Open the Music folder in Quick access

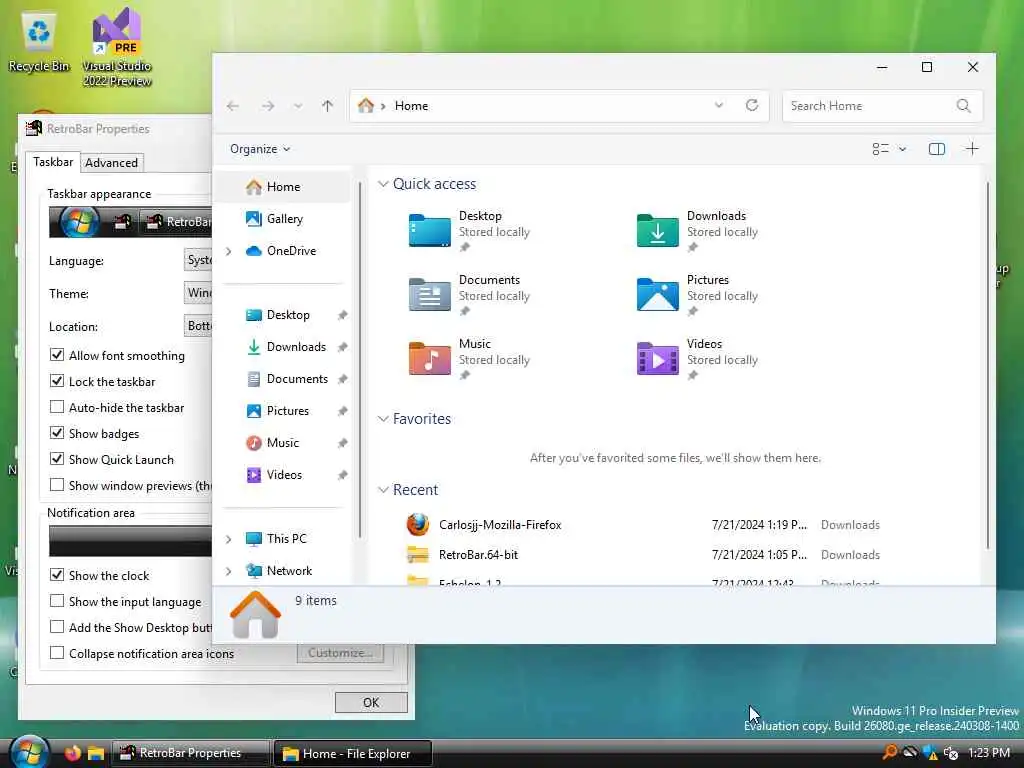point(469,359)
